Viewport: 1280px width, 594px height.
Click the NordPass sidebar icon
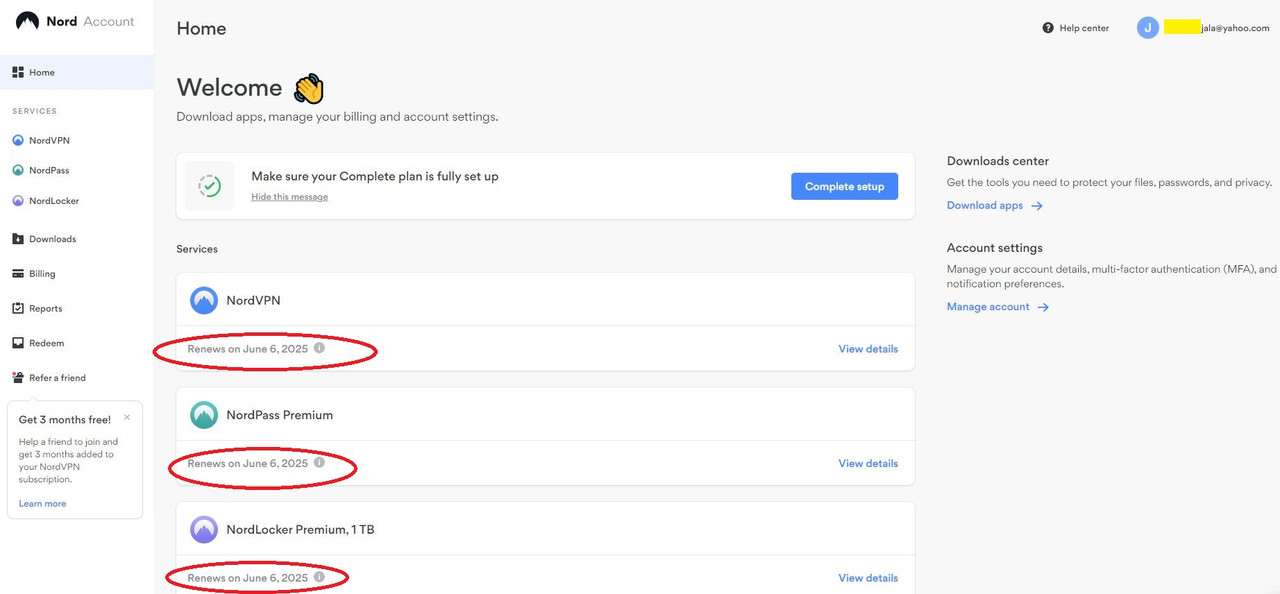point(18,171)
